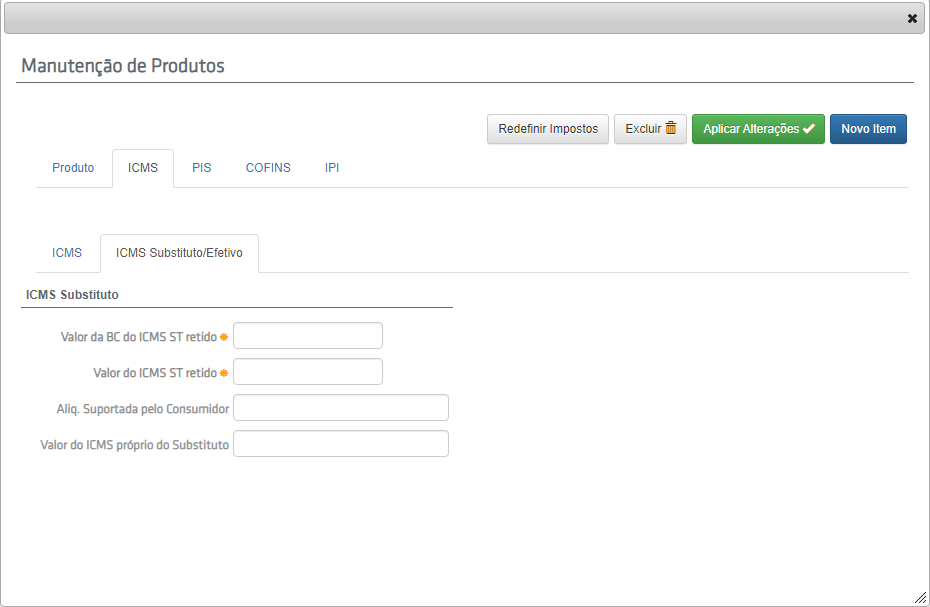Open the PIS tab
The image size is (930, 607).
202,168
